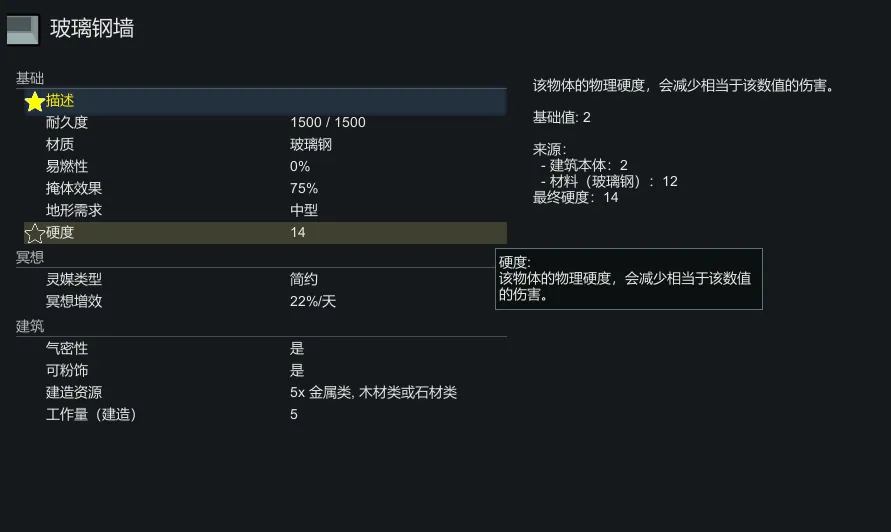Select the 耐久度 stat row
Screen dimensions: 891x532
point(265,123)
